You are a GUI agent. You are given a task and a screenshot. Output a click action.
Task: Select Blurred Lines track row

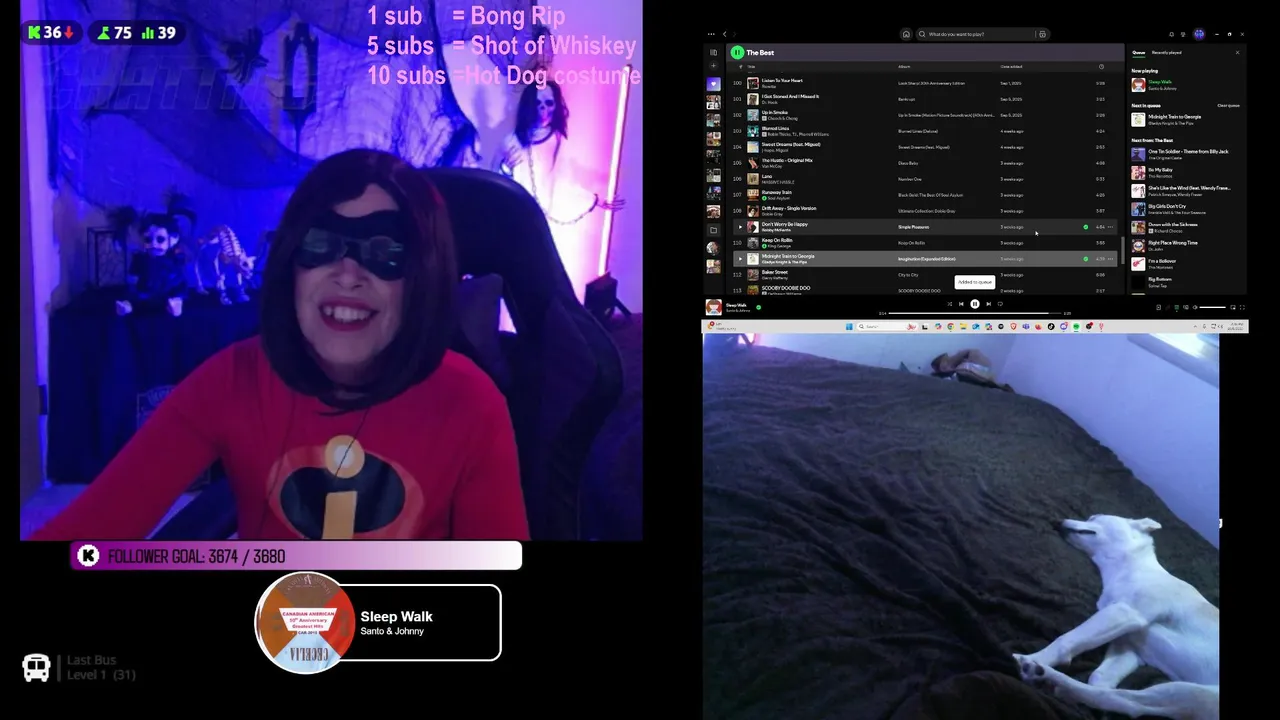(x=925, y=131)
